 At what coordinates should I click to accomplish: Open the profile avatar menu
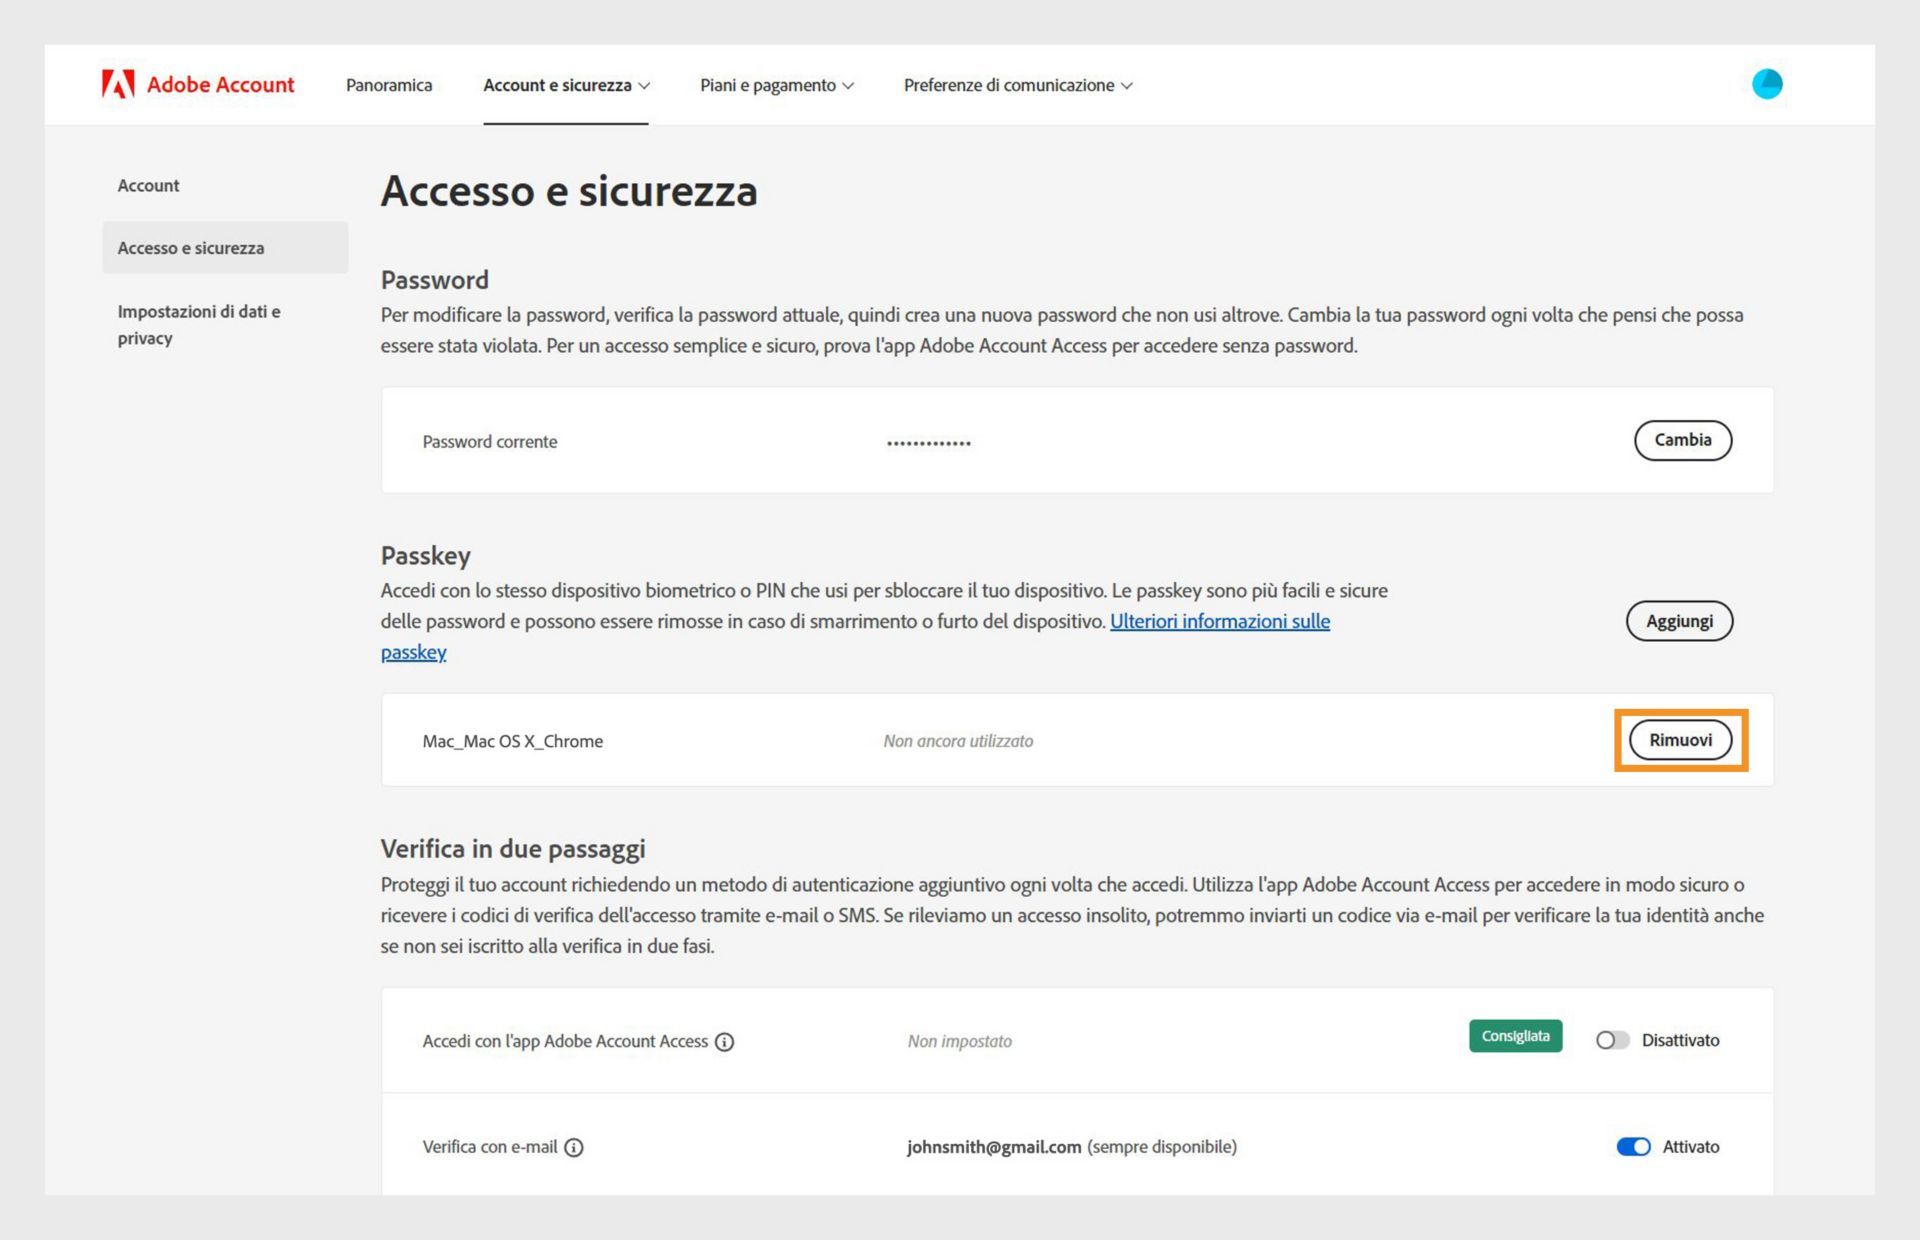click(x=1766, y=84)
